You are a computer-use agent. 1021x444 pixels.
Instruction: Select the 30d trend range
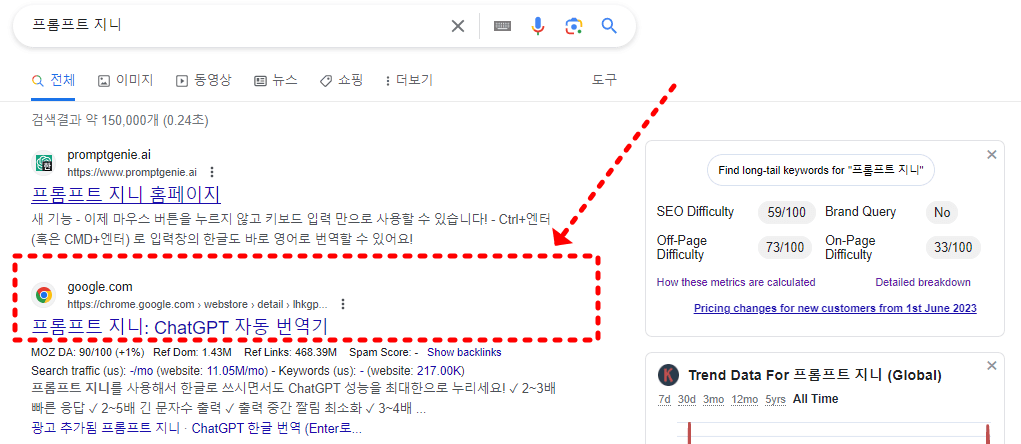tap(687, 399)
